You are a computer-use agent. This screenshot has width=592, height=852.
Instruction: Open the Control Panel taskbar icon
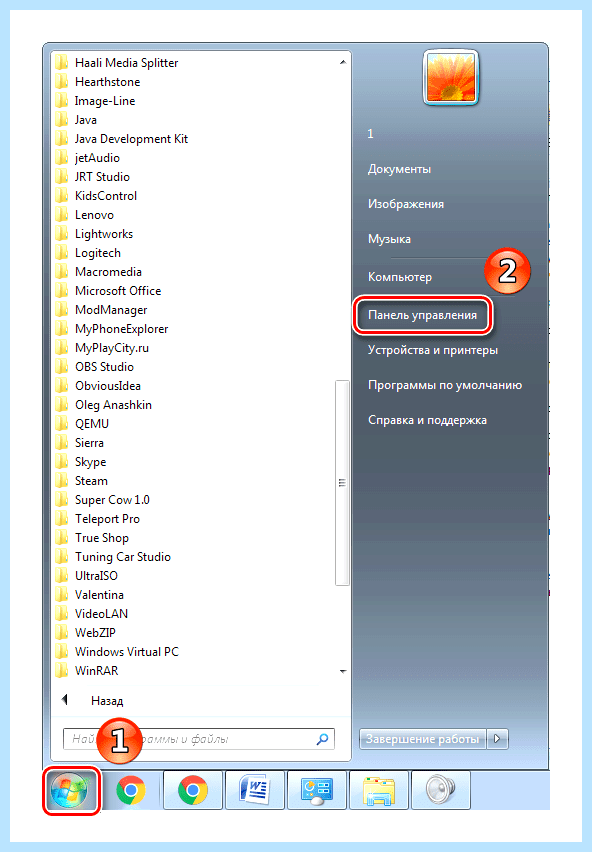tap(317, 791)
